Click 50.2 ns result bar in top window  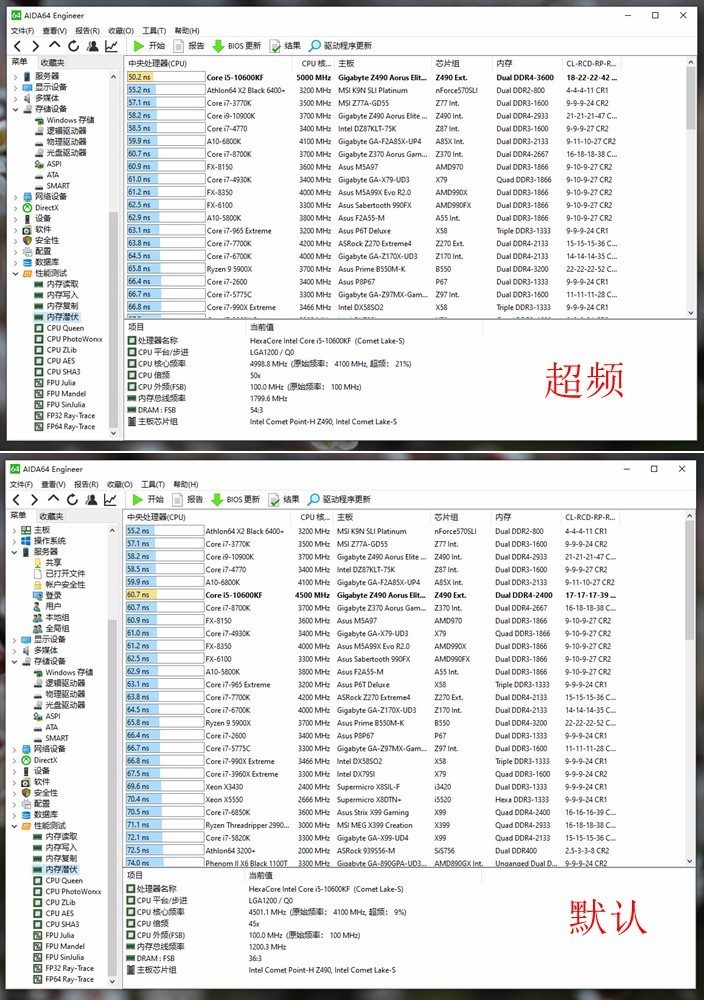(x=165, y=77)
